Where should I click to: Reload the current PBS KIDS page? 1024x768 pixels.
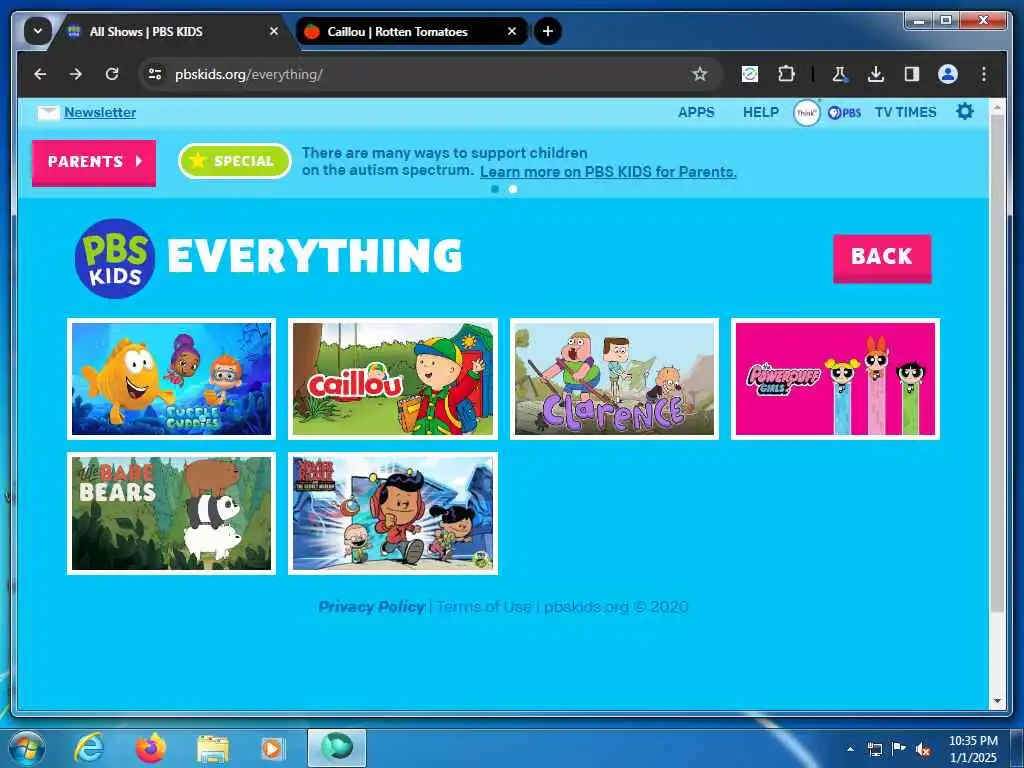point(112,74)
